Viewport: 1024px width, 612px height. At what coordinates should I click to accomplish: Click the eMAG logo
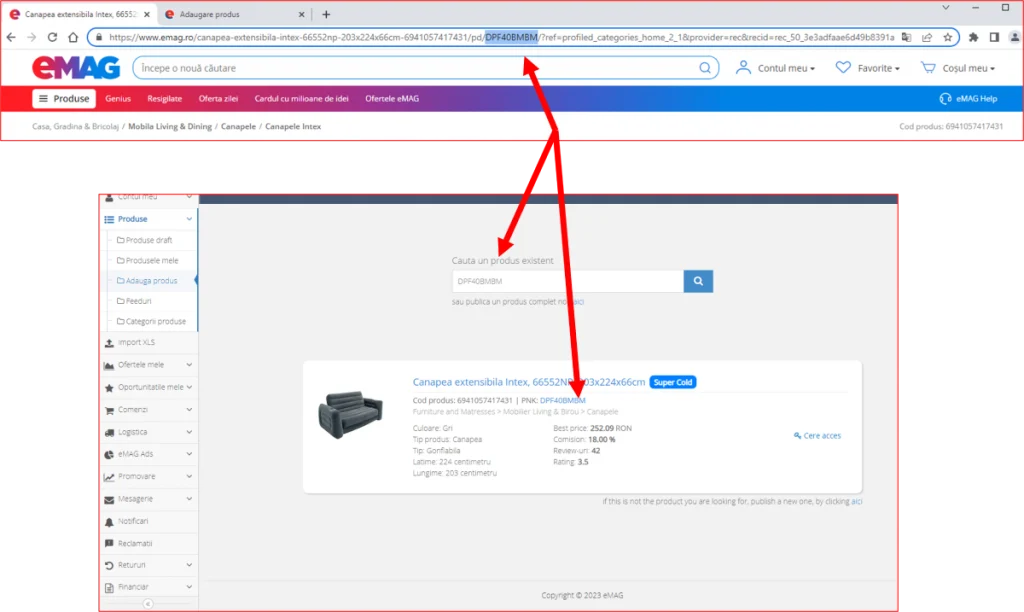(x=75, y=68)
